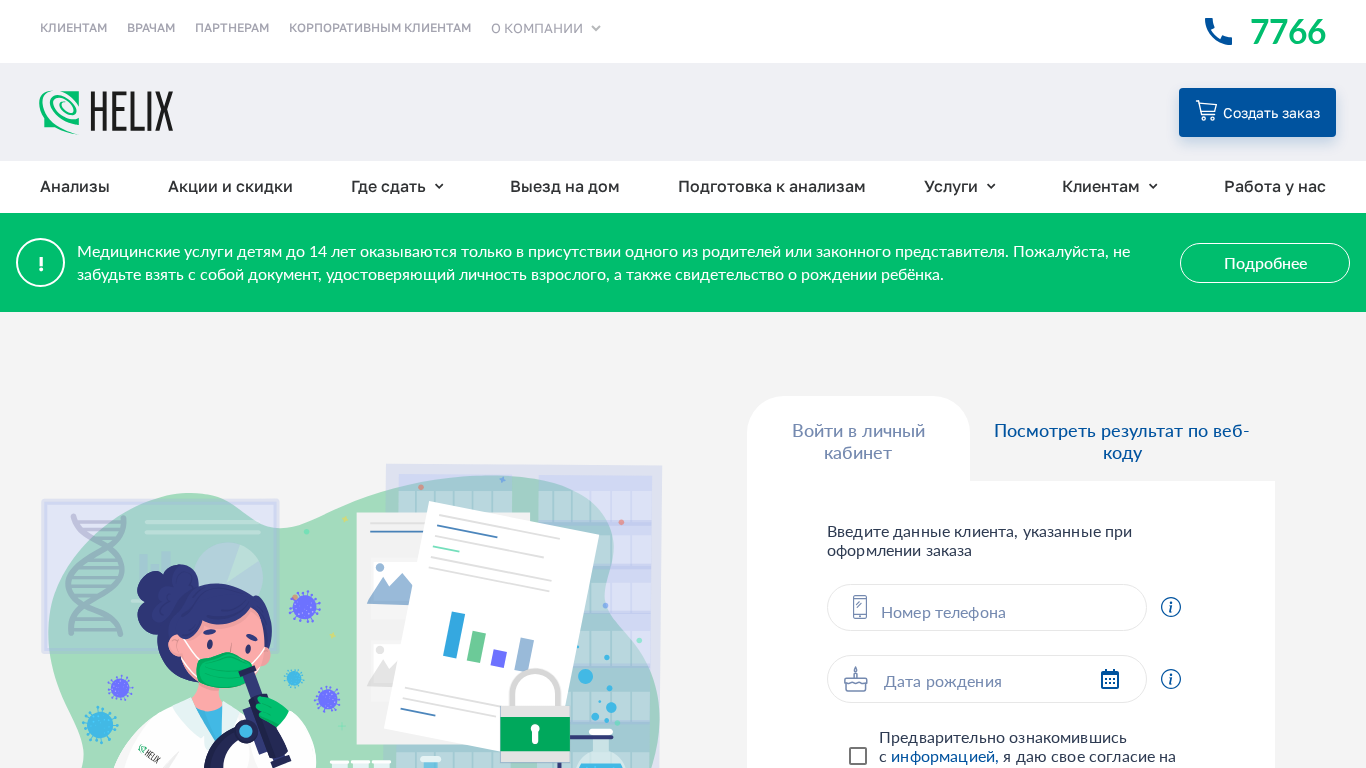The width and height of the screenshot is (1366, 768).
Task: Open 'Работа у нас' menu item
Action: click(1275, 186)
